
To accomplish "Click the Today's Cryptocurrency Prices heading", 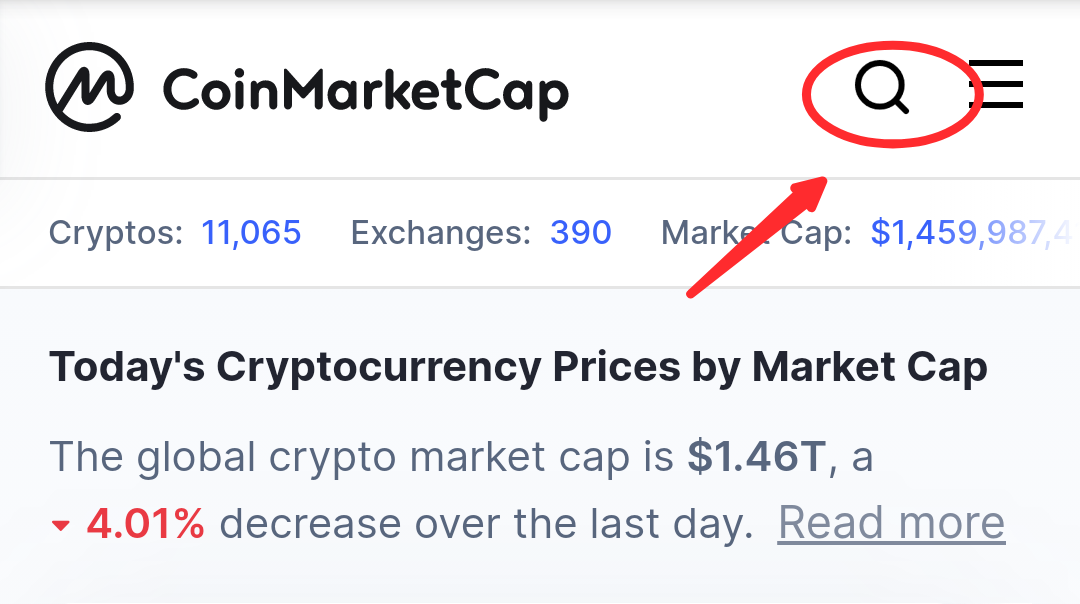I will click(518, 367).
